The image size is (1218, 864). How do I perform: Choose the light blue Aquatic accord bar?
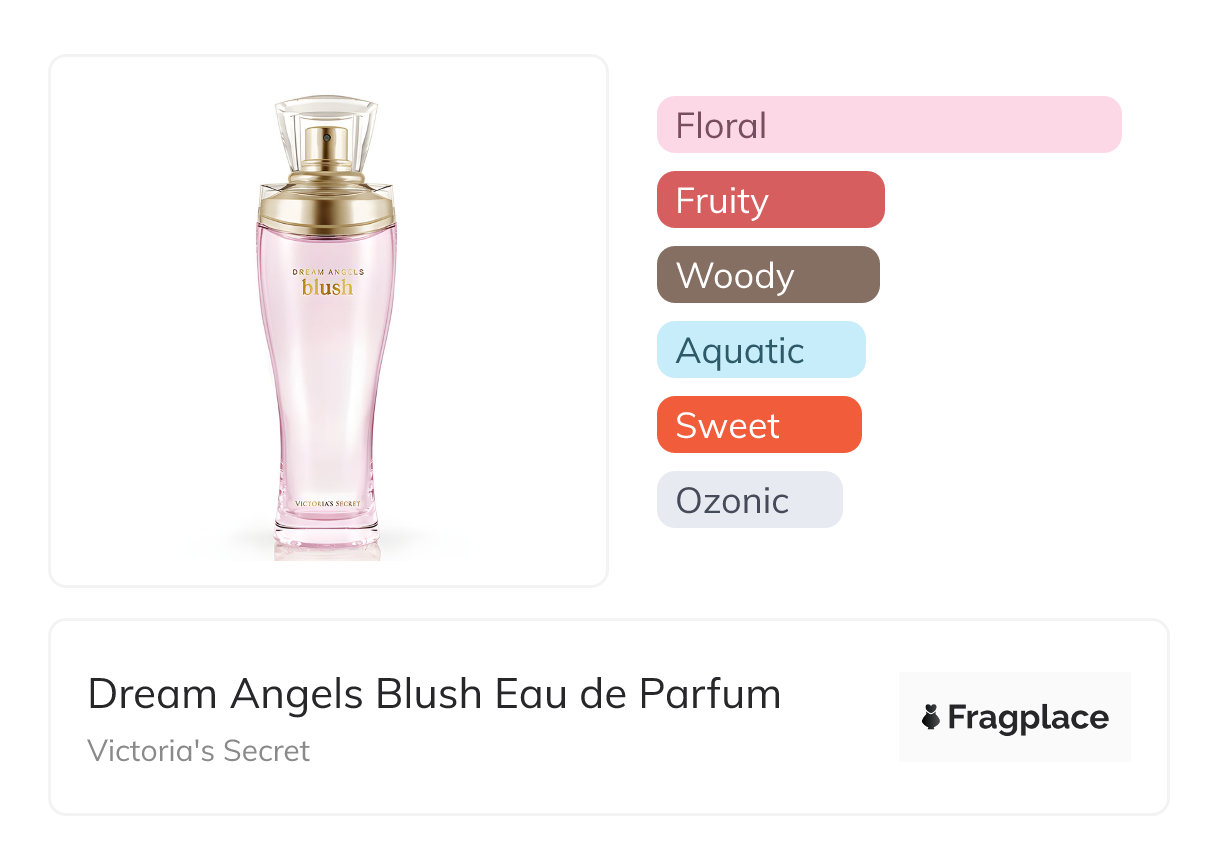pos(760,350)
